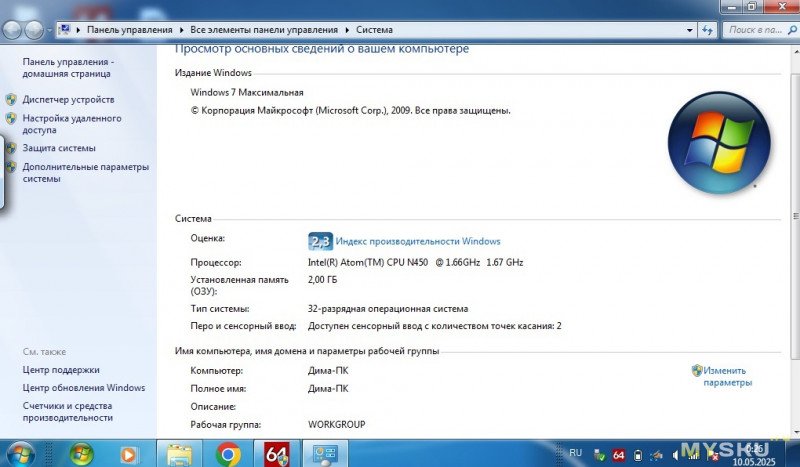Launch Google Chrome from taskbar
The width and height of the screenshot is (800, 467).
[228, 454]
